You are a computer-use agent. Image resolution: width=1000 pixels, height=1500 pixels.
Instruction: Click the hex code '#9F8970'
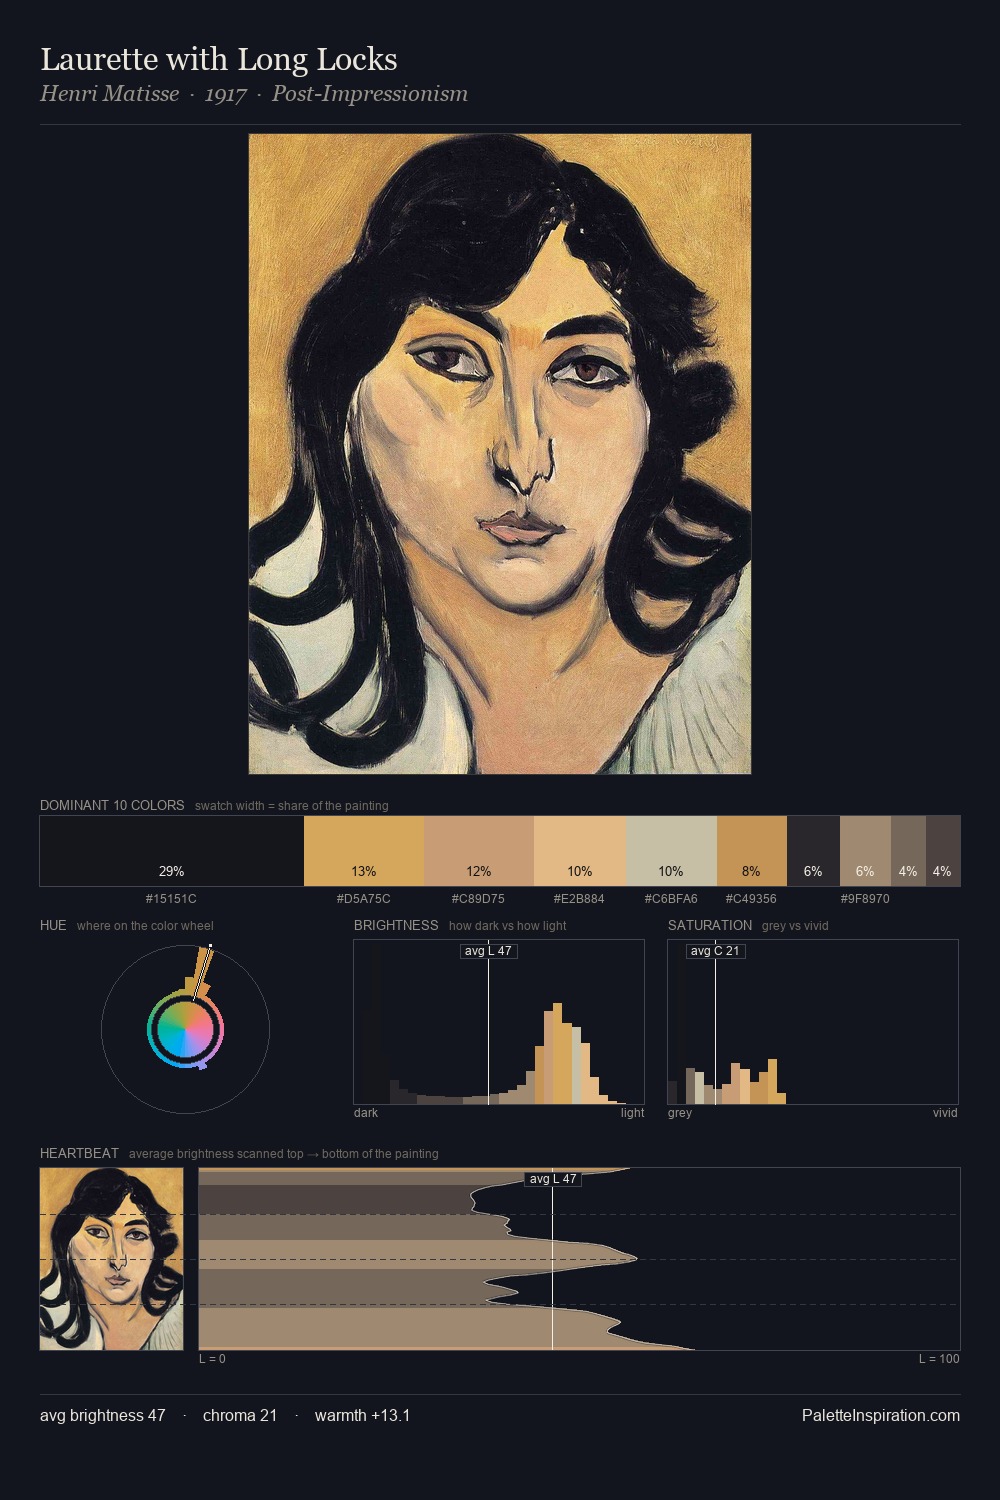coord(865,899)
